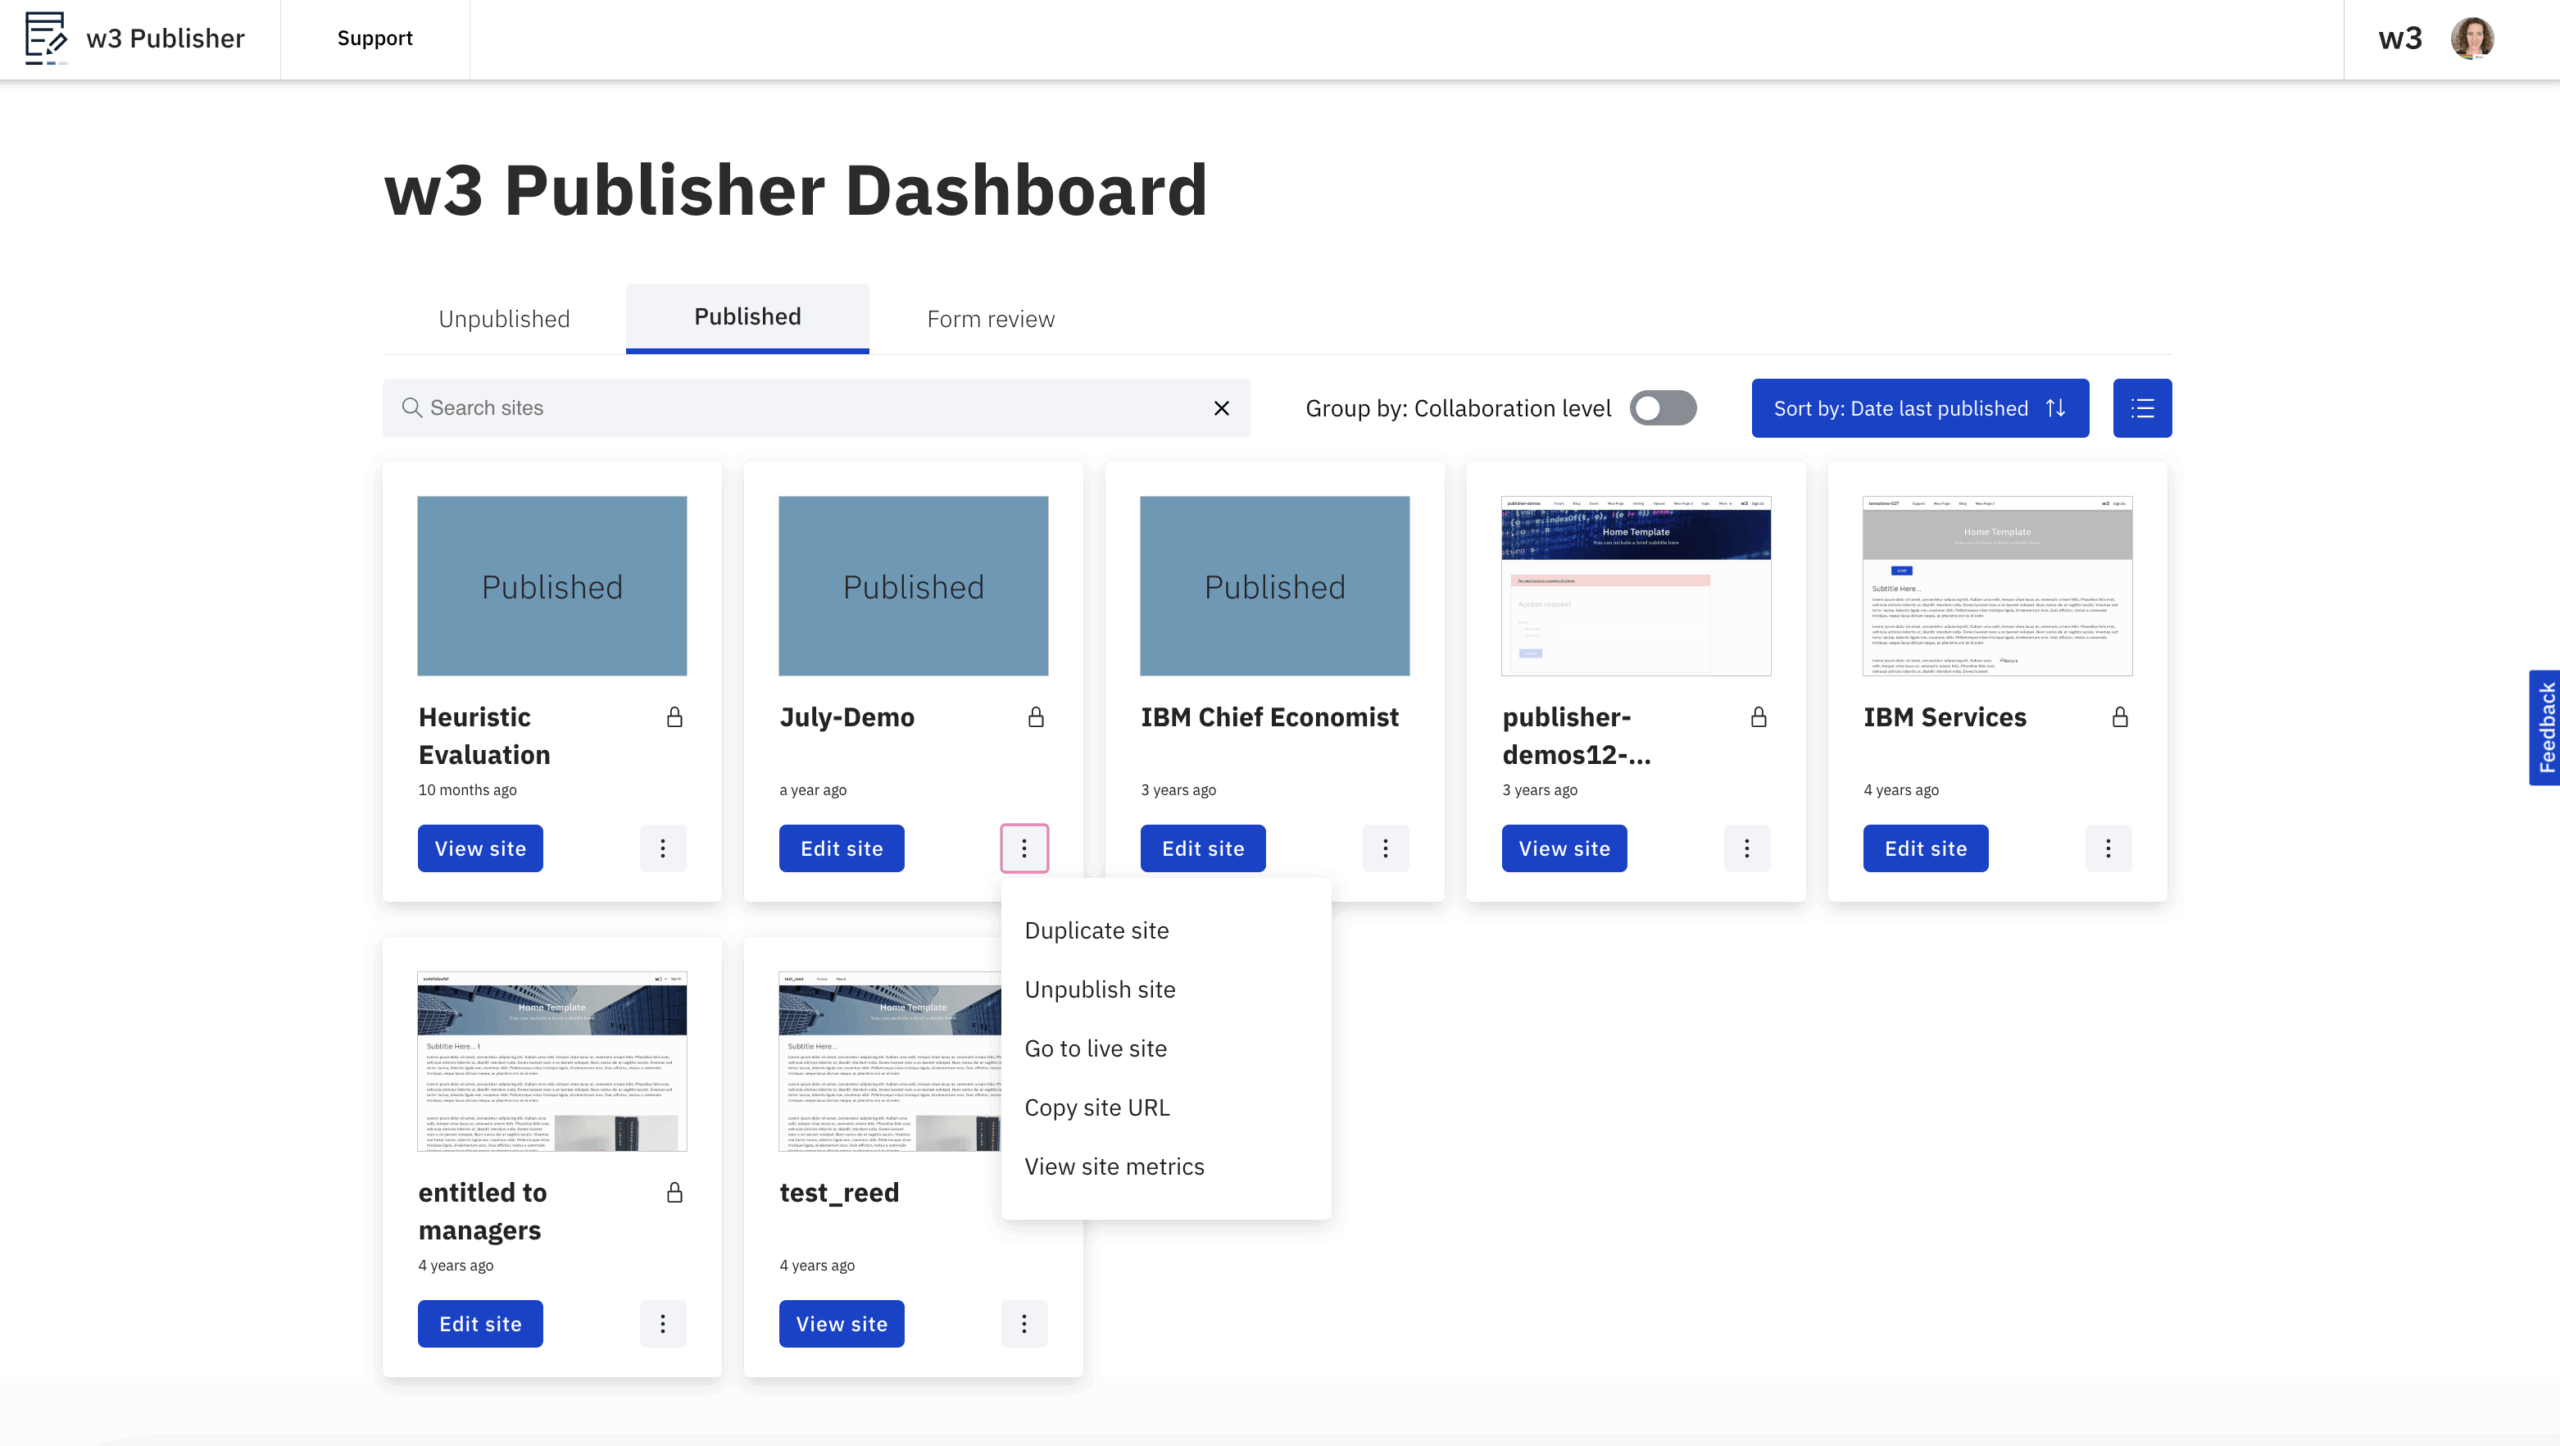Image resolution: width=2560 pixels, height=1446 pixels.
Task: Click IBM Services site preview thumbnail
Action: click(1997, 586)
